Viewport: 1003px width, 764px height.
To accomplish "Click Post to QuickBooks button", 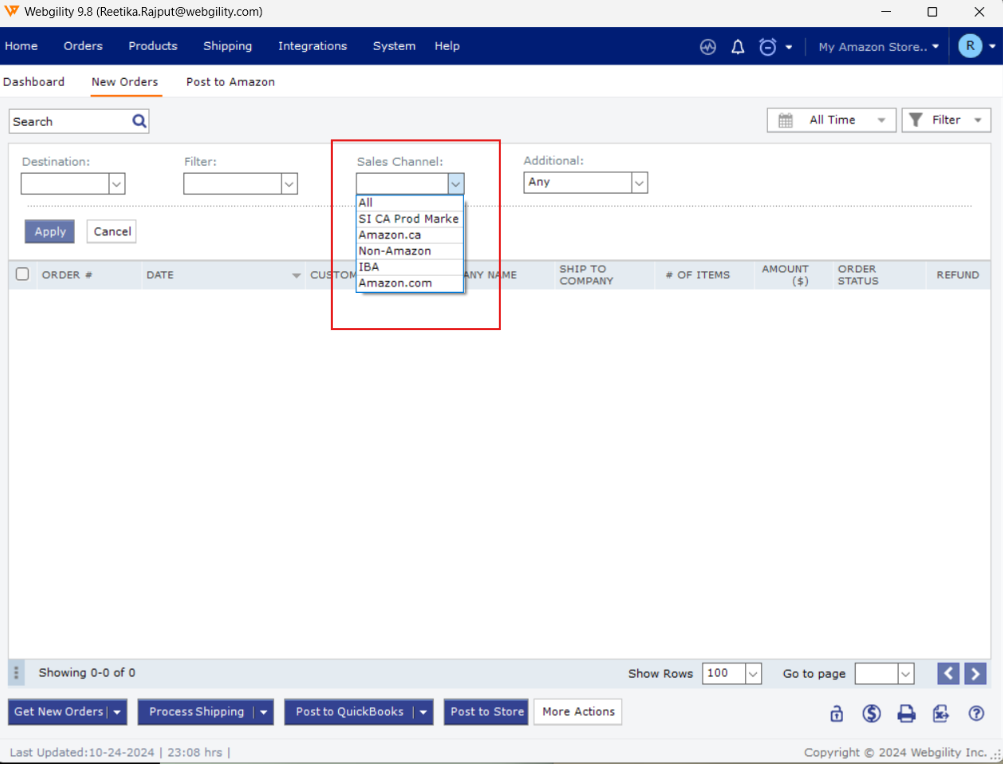I will coord(349,712).
